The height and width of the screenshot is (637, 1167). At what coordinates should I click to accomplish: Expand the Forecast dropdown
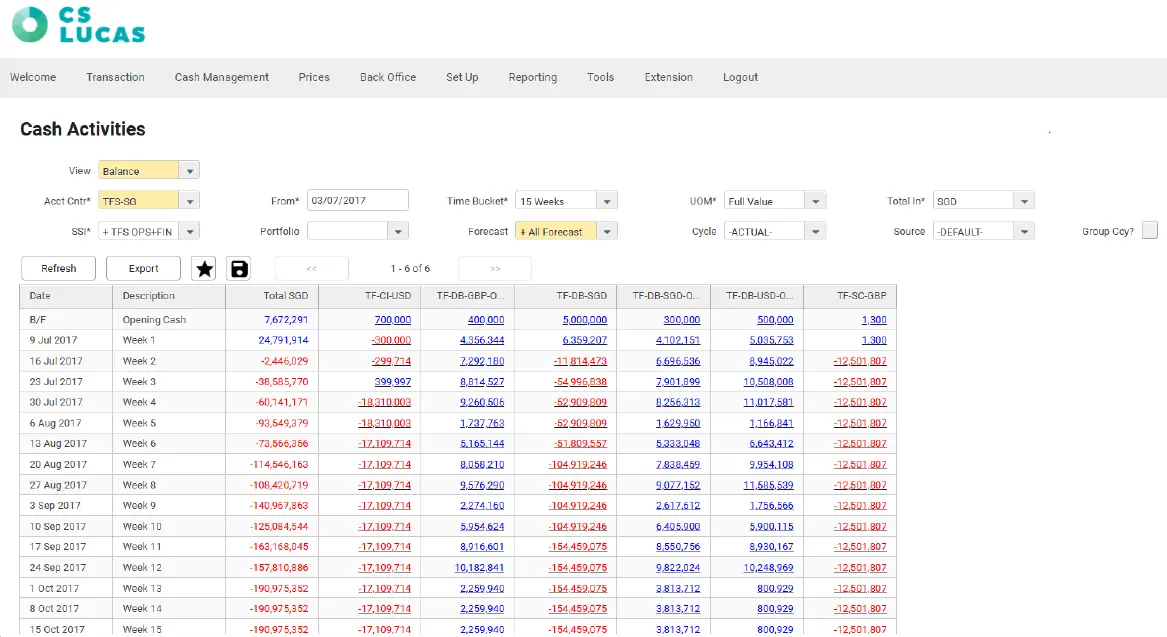click(x=607, y=231)
